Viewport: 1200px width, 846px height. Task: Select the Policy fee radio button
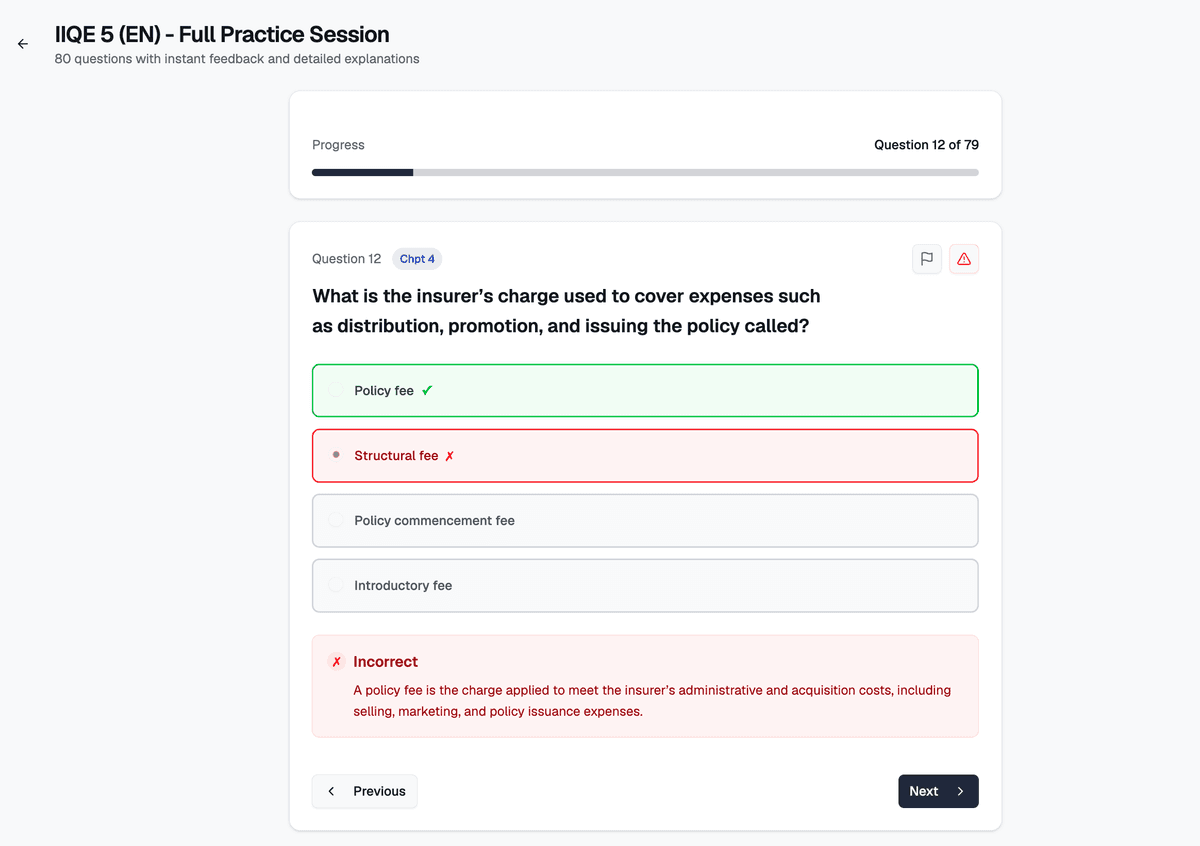(x=336, y=391)
